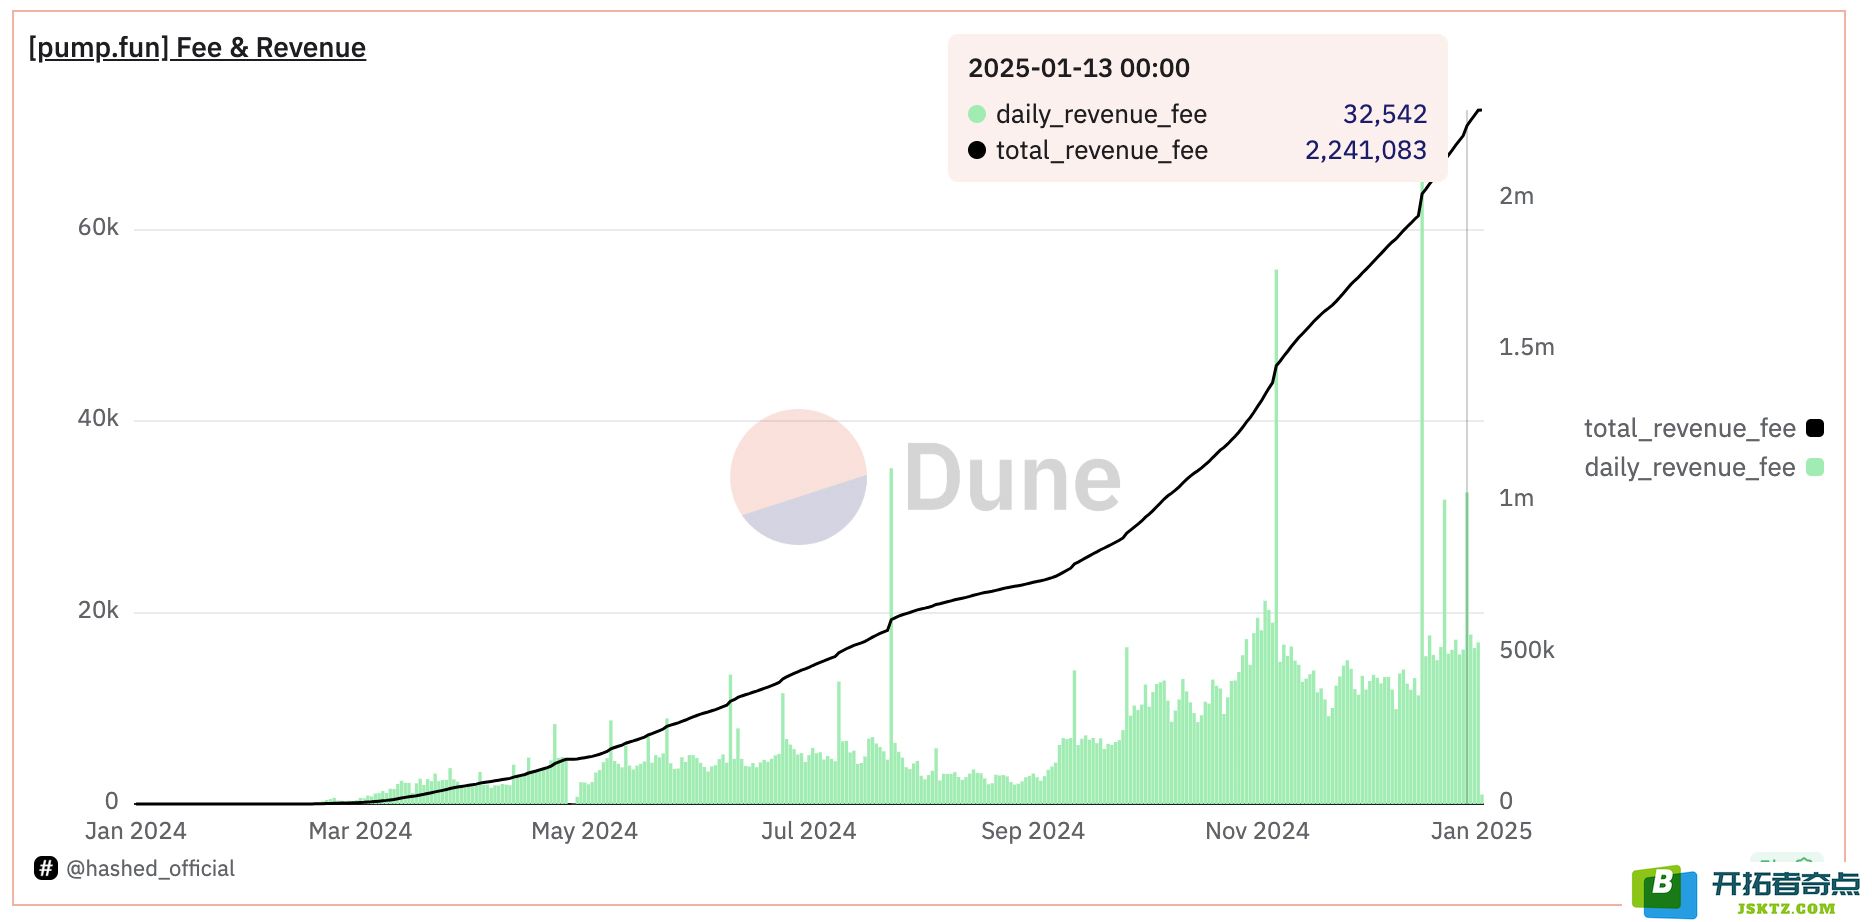1872x922 pixels.
Task: Click the green dot beside daily_revenue_fee in tooltip
Action: tap(977, 114)
